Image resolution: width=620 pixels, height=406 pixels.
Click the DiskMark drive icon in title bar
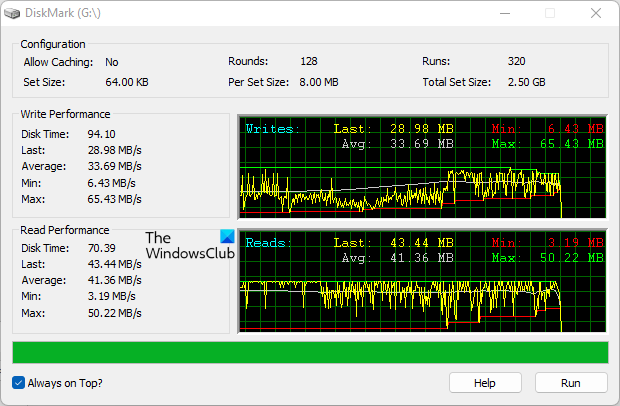(x=12, y=13)
